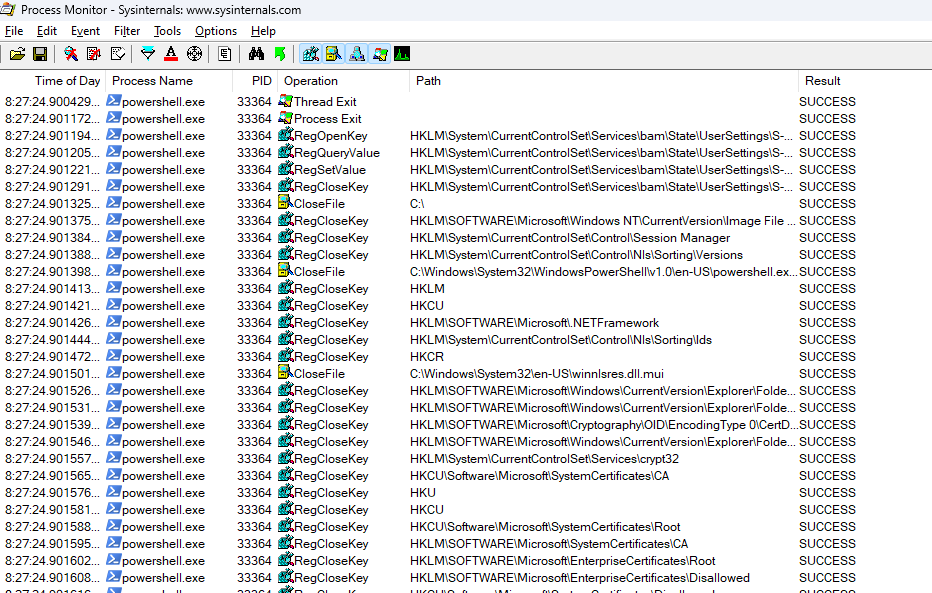
Task: Select the Services\crypt32 registry path
Action: [x=544, y=459]
